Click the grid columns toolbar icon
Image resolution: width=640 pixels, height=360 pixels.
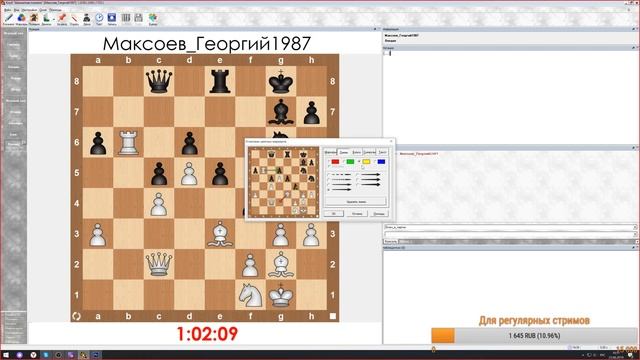[126, 17]
